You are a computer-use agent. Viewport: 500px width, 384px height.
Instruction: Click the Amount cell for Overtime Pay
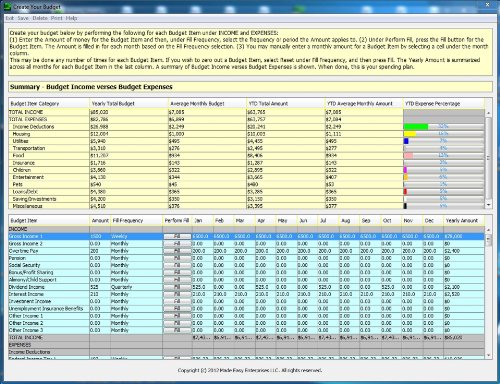(100, 251)
